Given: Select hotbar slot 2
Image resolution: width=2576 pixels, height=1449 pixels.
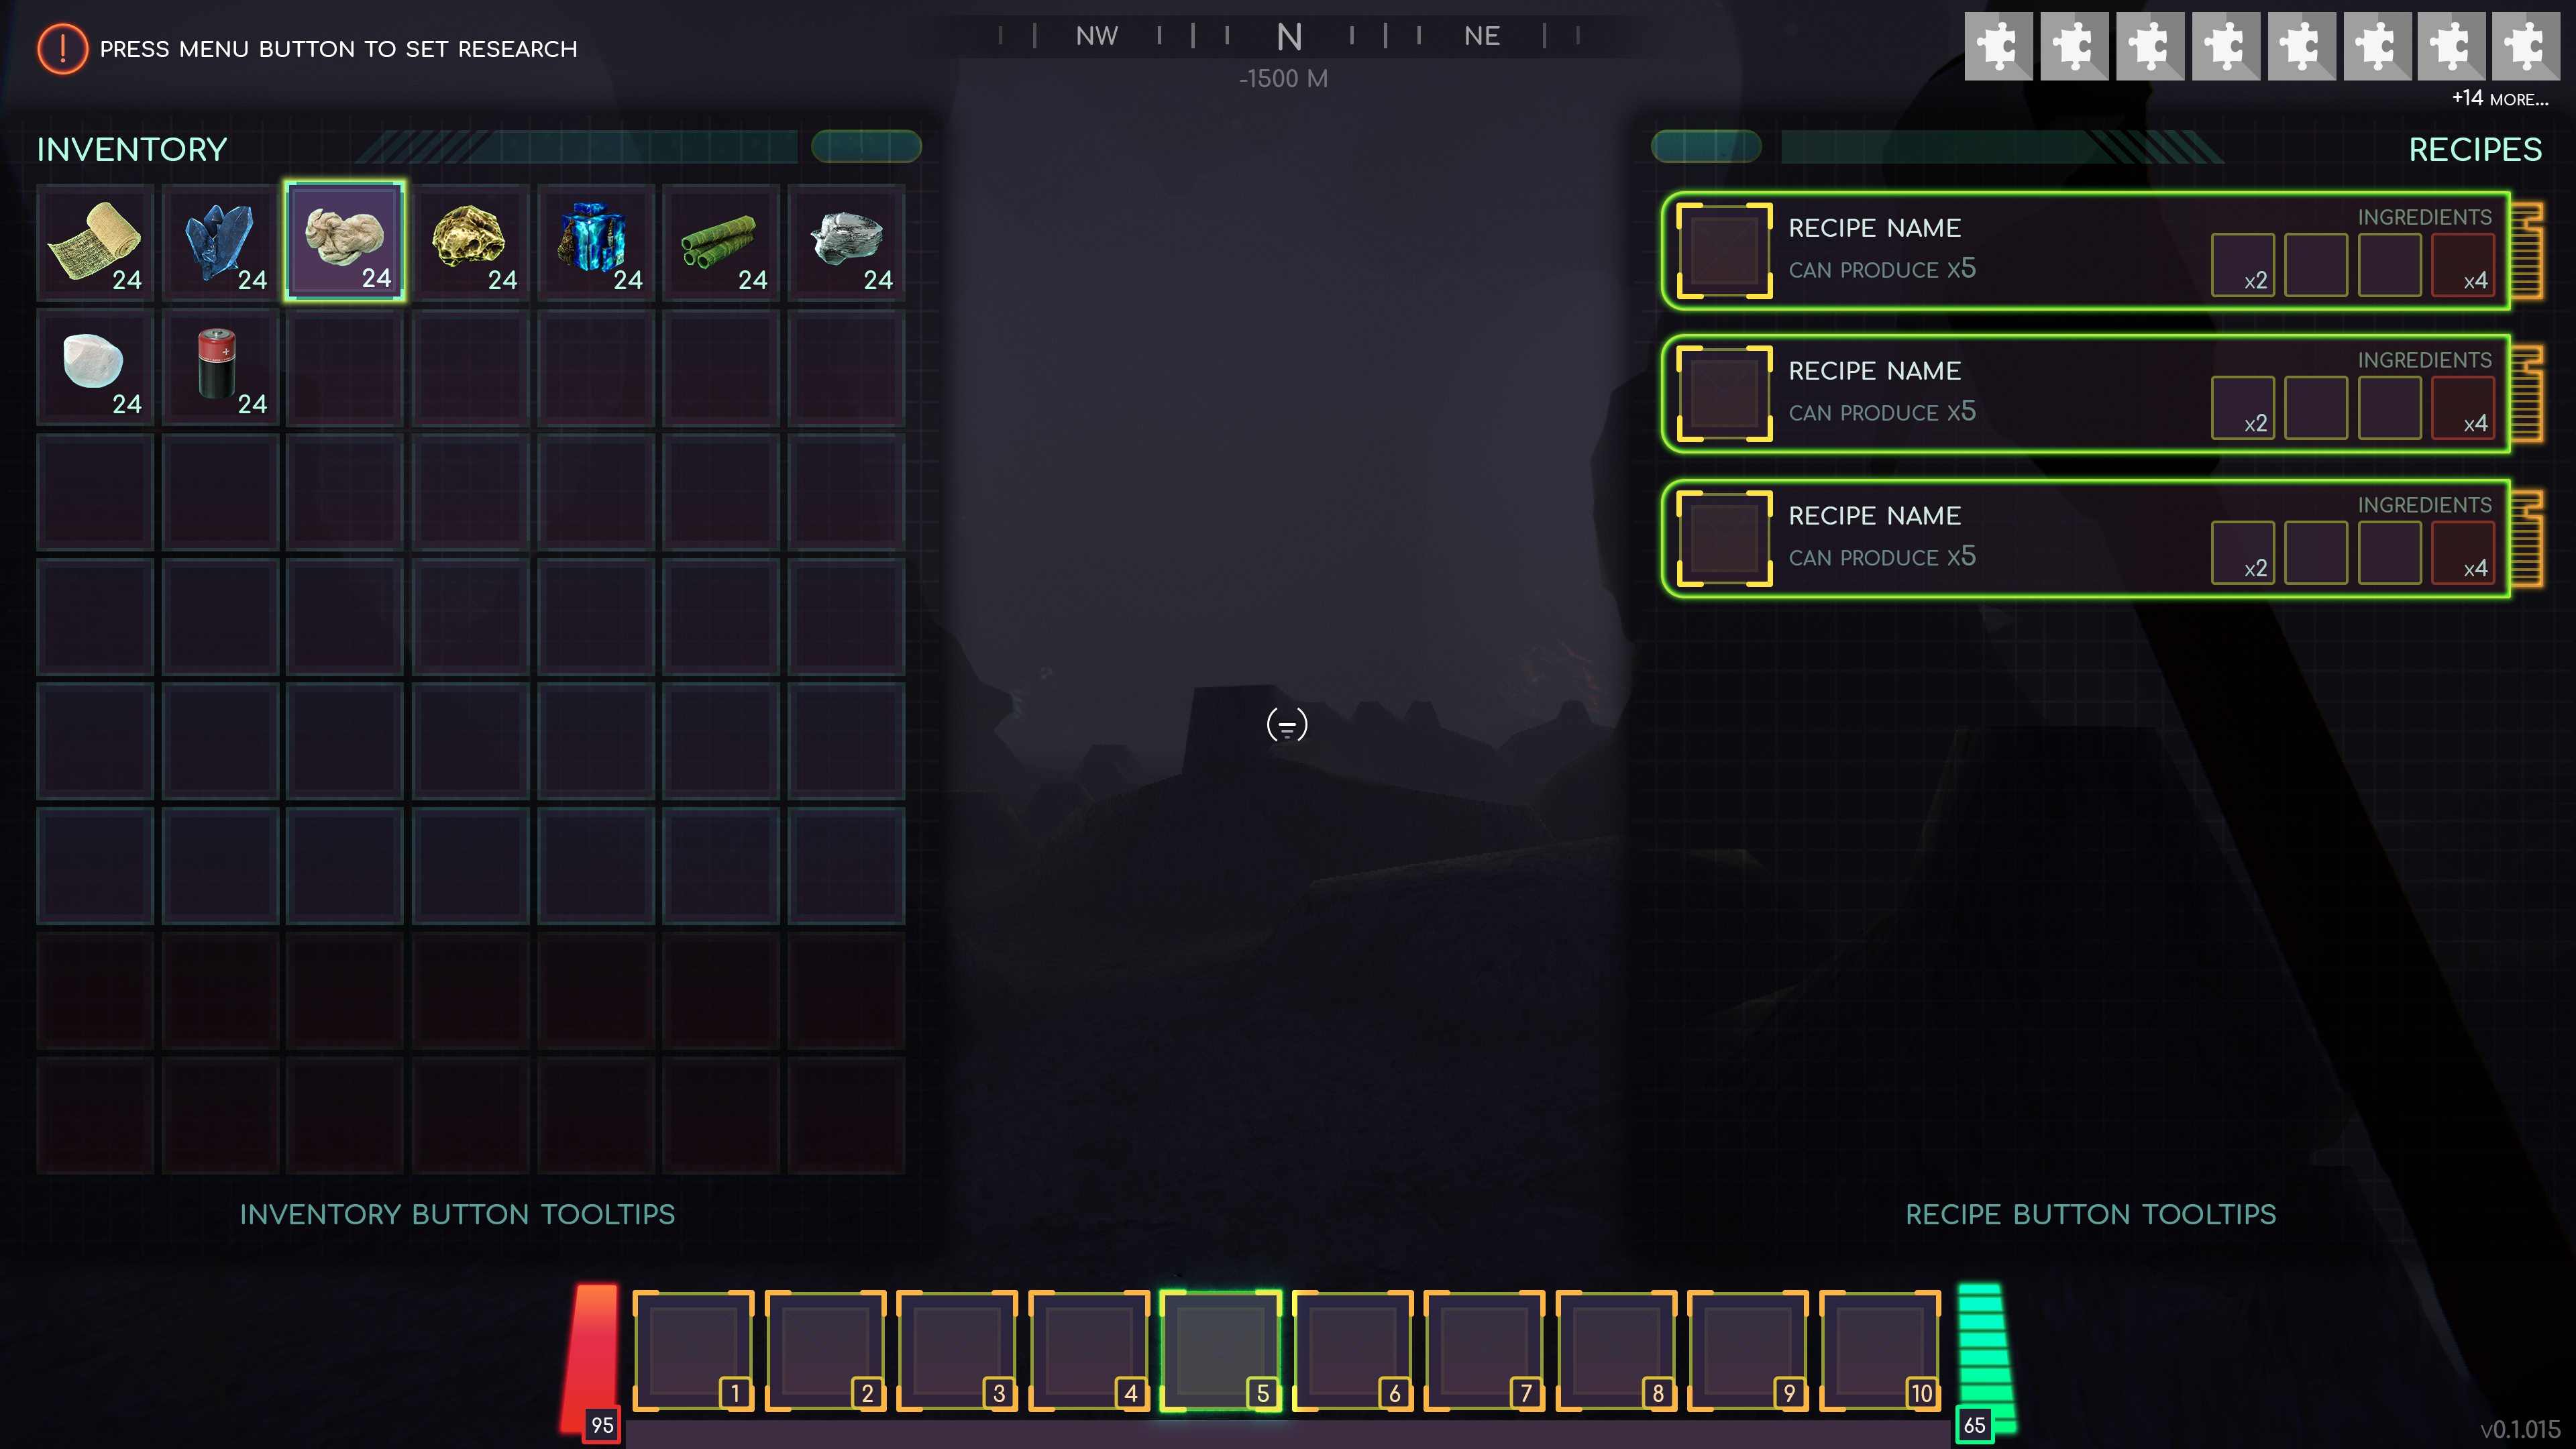Looking at the screenshot, I should 825,1351.
